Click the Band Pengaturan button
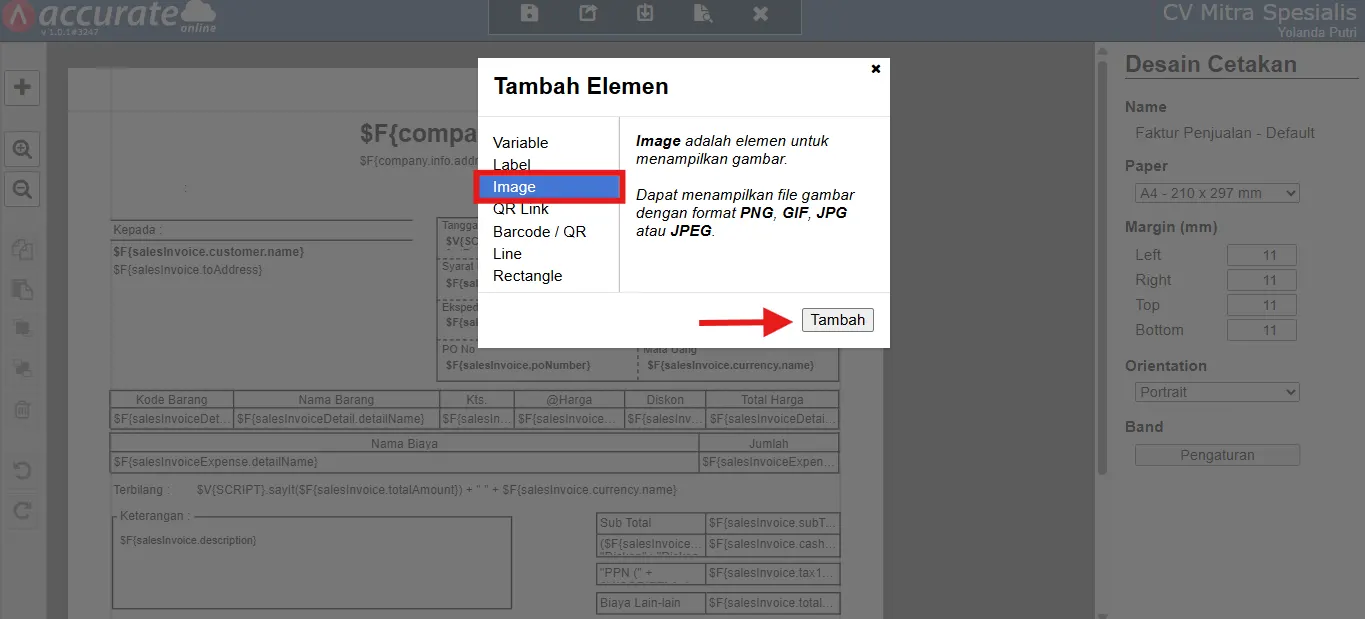 tap(1217, 455)
